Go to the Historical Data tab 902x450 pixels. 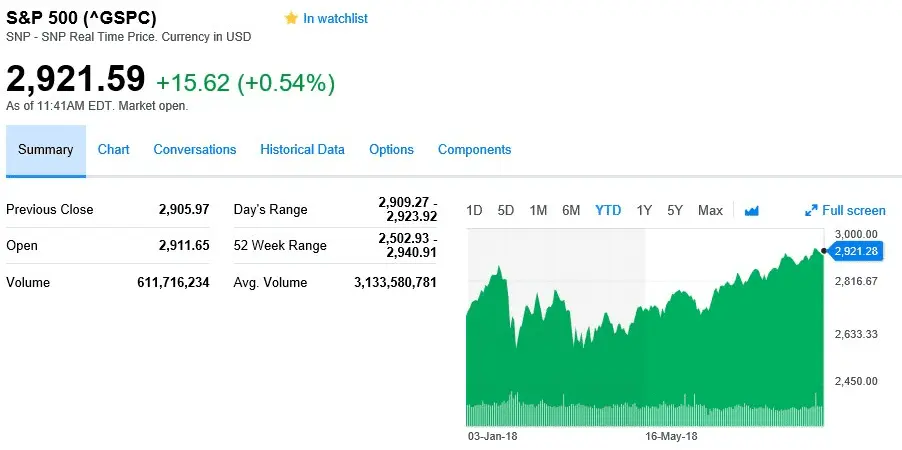(302, 150)
